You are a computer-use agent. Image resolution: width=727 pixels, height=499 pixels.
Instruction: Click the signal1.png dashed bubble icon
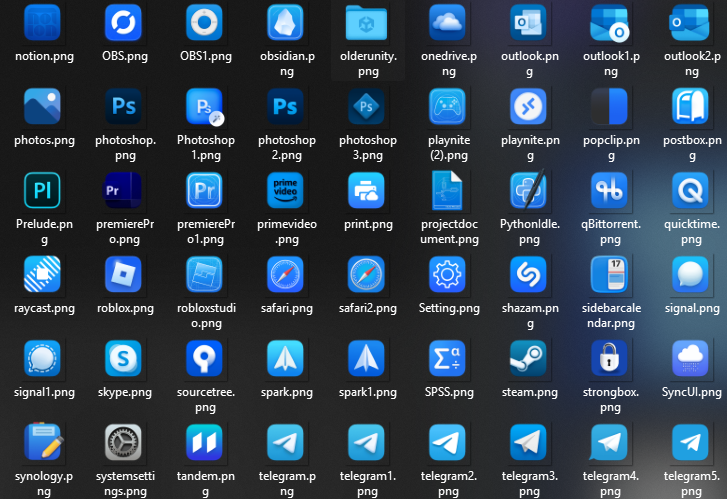[x=42, y=358]
